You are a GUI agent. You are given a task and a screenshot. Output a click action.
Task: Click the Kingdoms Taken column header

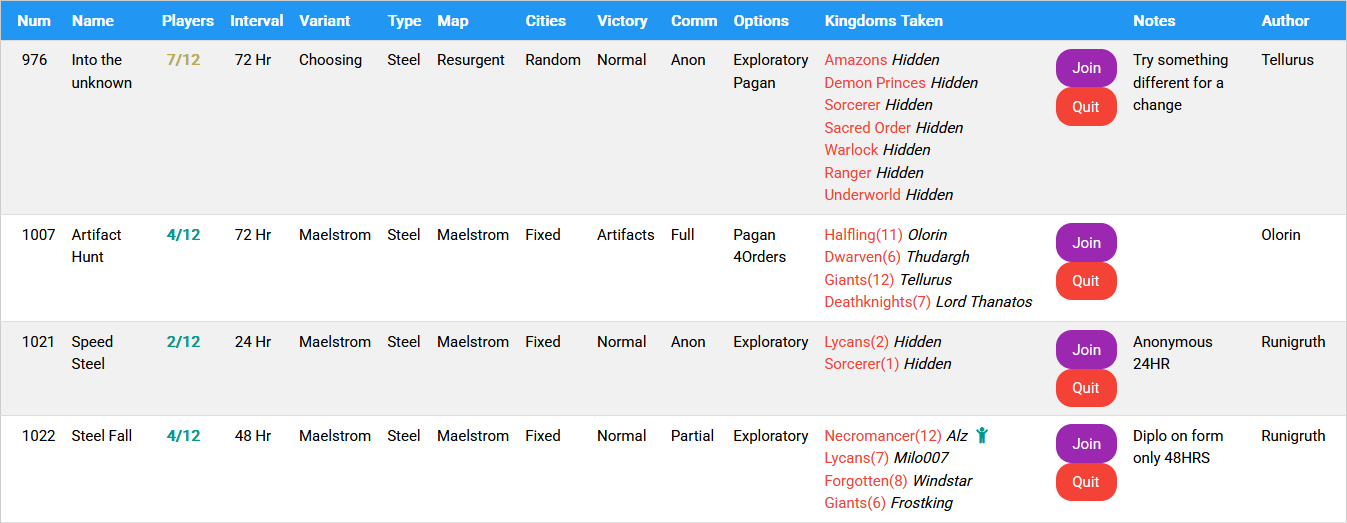(x=883, y=20)
